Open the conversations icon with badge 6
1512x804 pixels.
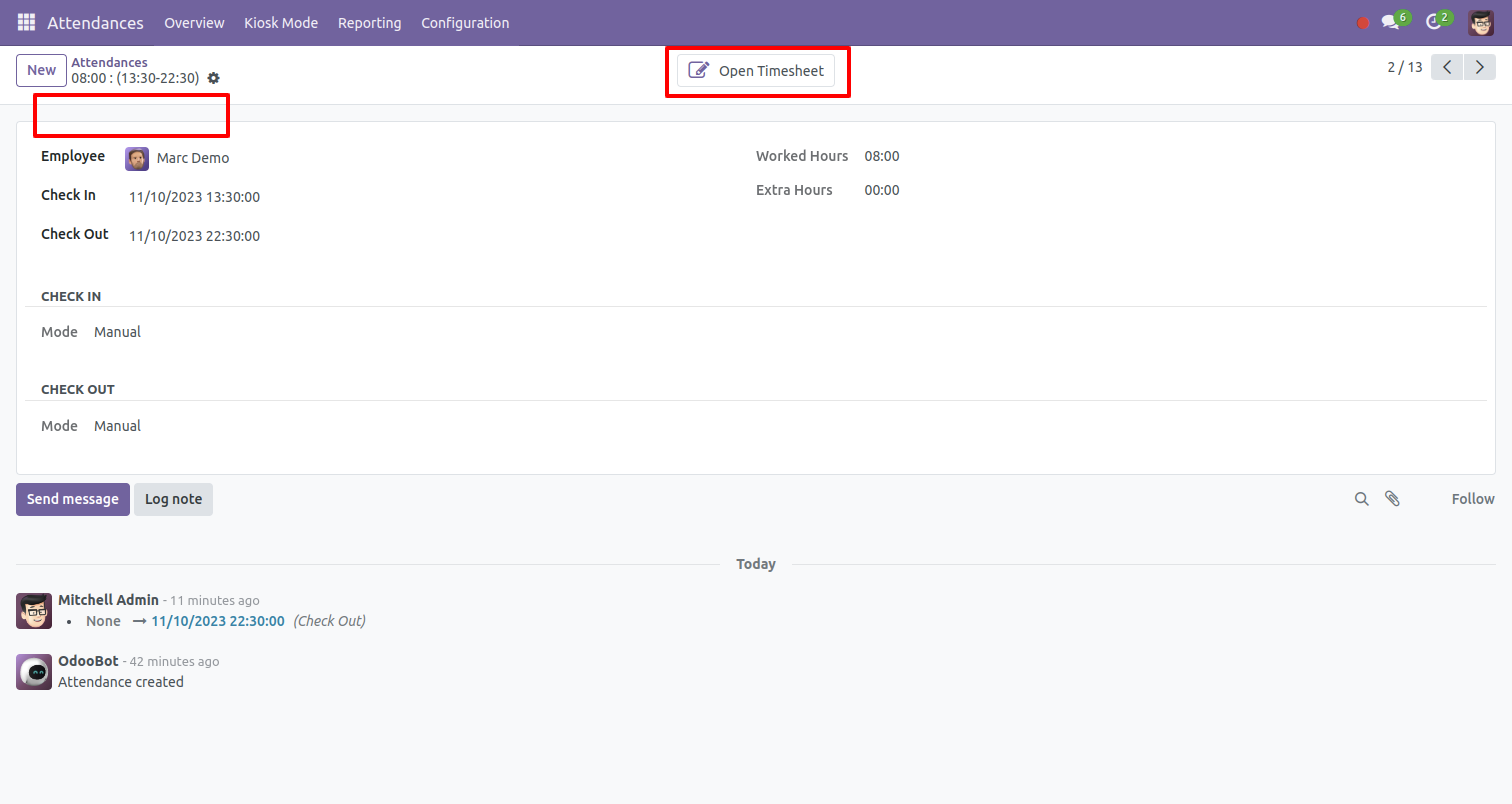click(x=1395, y=21)
